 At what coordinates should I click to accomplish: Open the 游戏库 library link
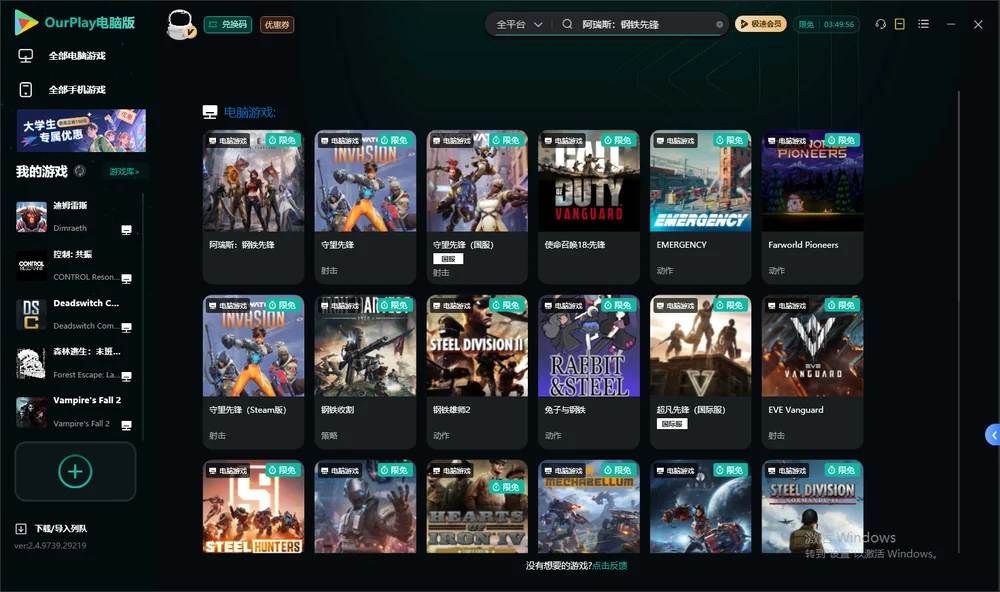point(124,171)
